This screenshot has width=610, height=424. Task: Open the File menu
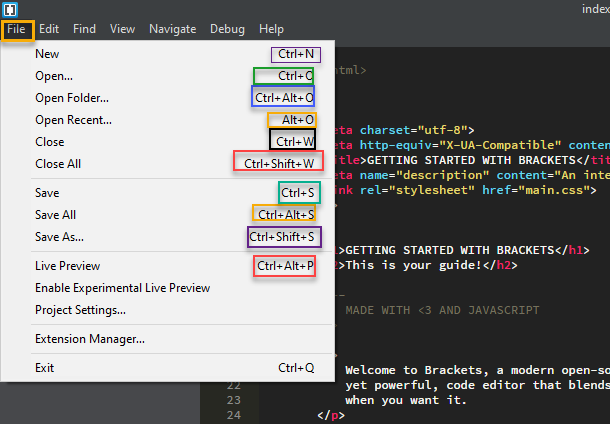pos(16,29)
